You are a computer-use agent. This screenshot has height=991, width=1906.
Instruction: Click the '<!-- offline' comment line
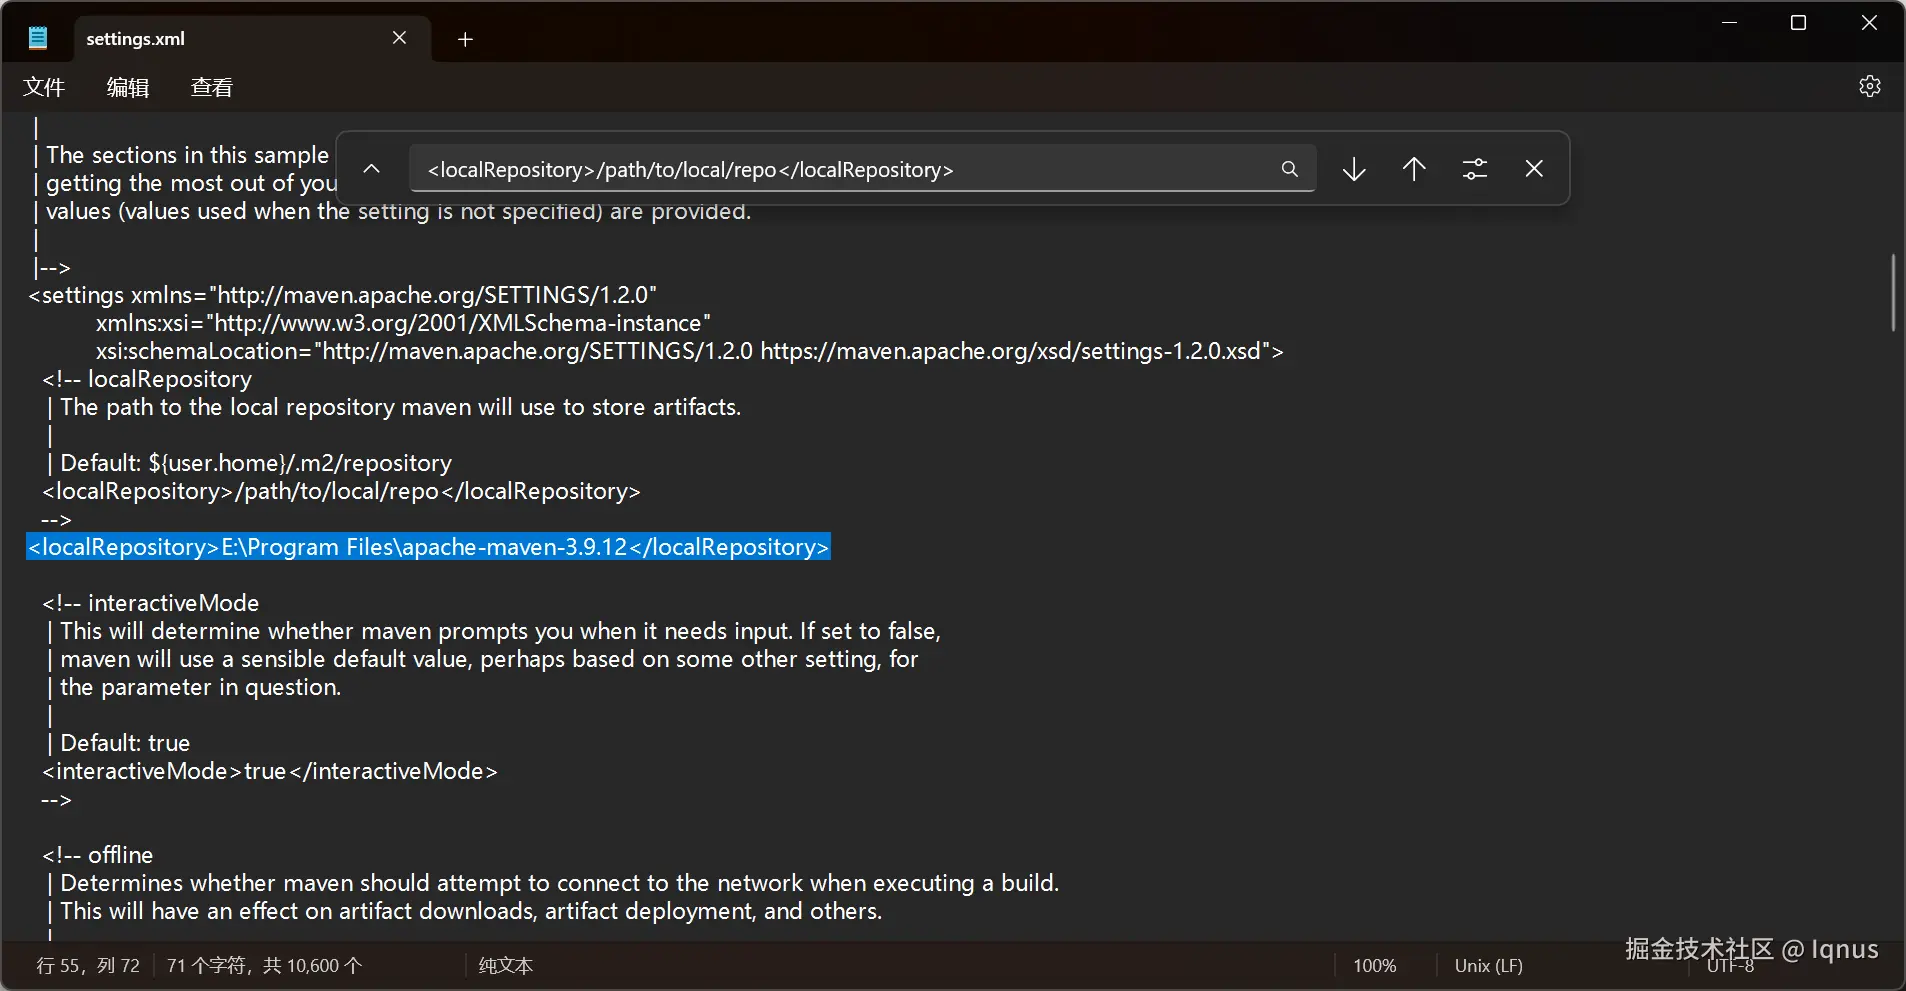coord(98,855)
